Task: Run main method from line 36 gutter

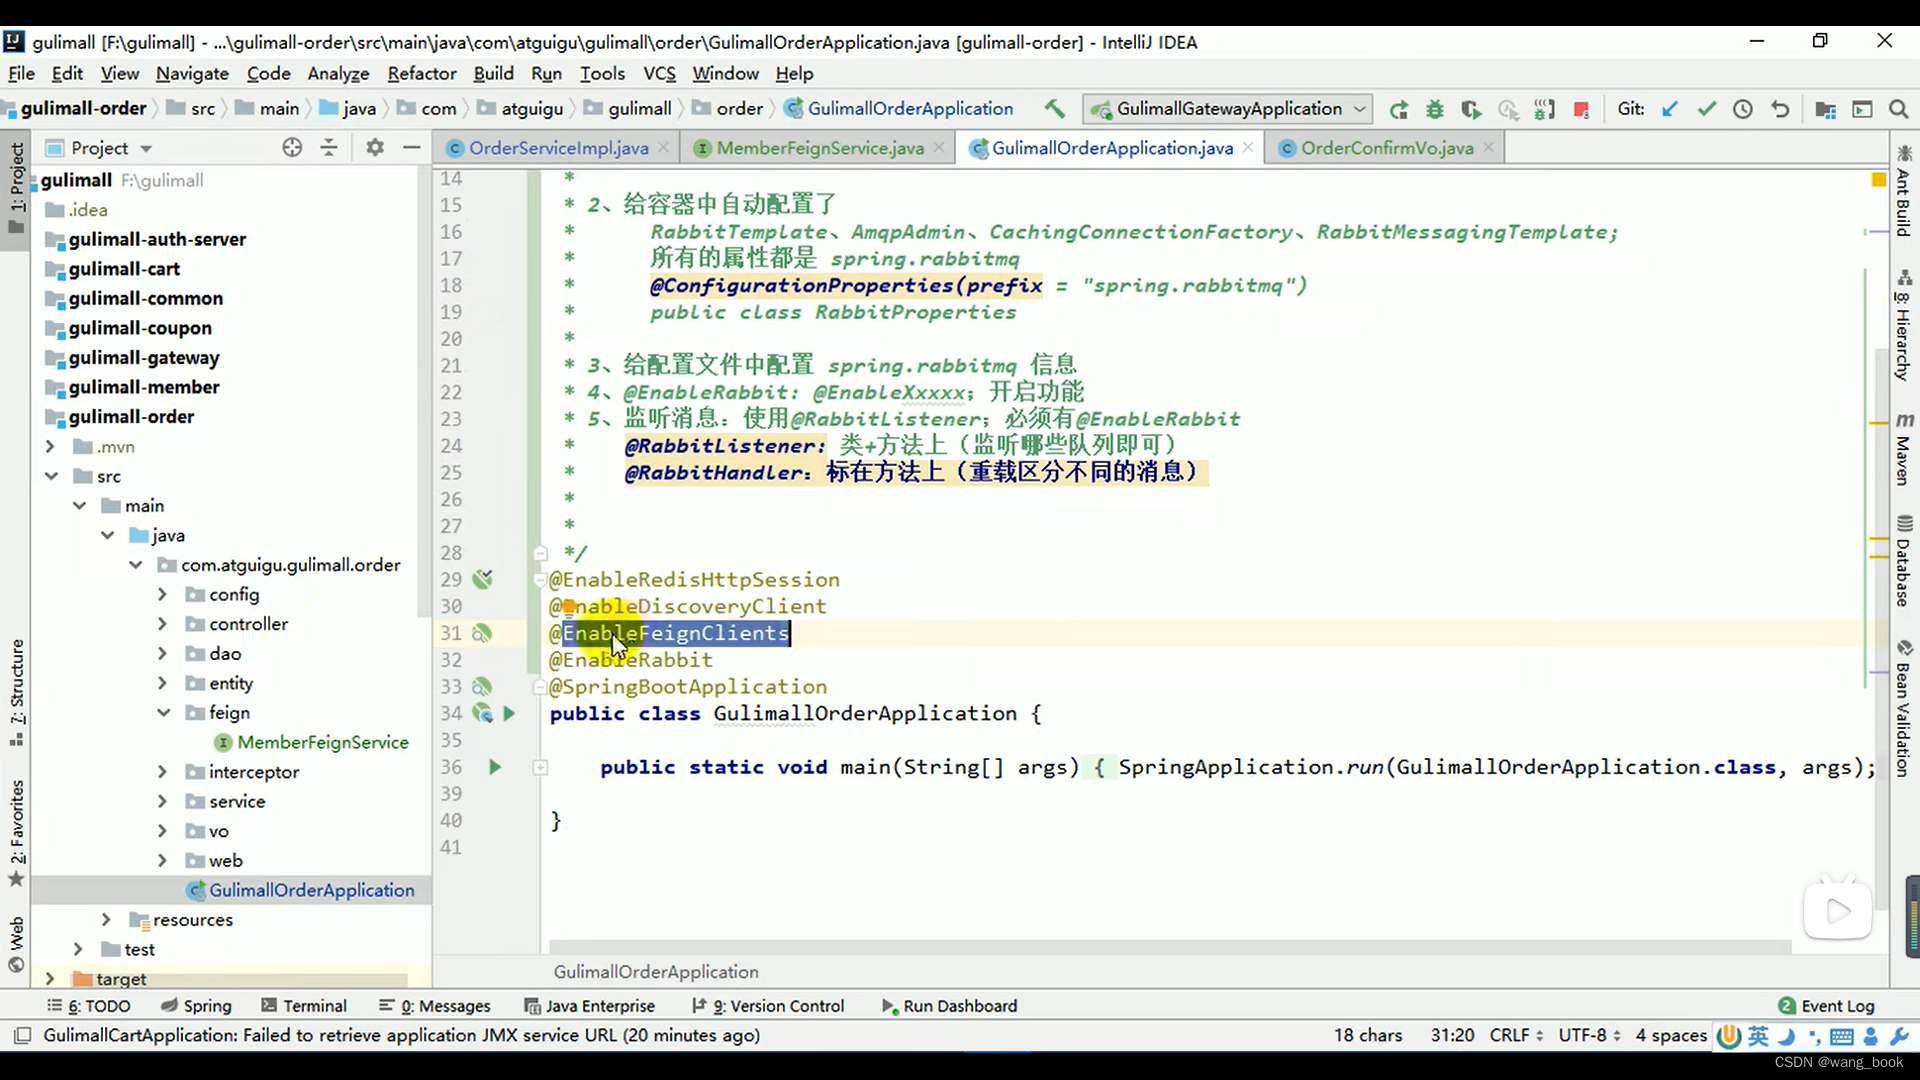Action: pyautogui.click(x=494, y=767)
